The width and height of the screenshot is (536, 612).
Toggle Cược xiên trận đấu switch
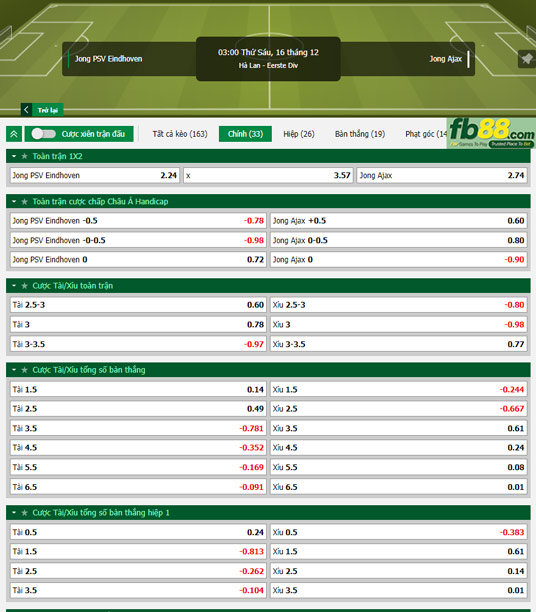pos(44,134)
